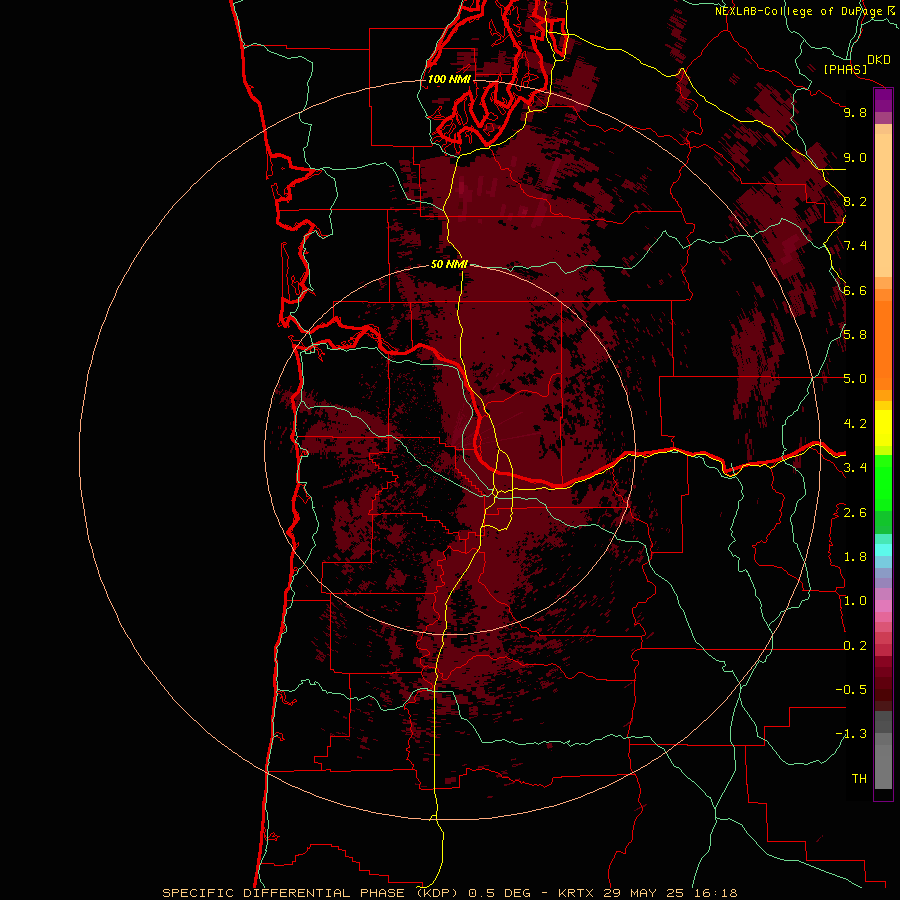This screenshot has width=900, height=900.
Task: Click the gray segment near TH label
Action: pos(883,766)
